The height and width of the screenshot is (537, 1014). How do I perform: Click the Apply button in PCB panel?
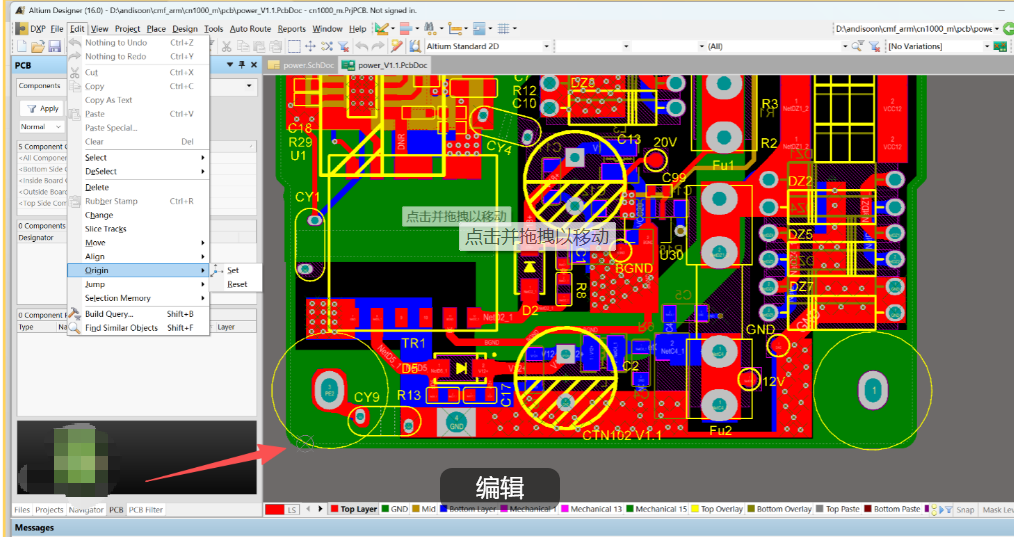[43, 109]
